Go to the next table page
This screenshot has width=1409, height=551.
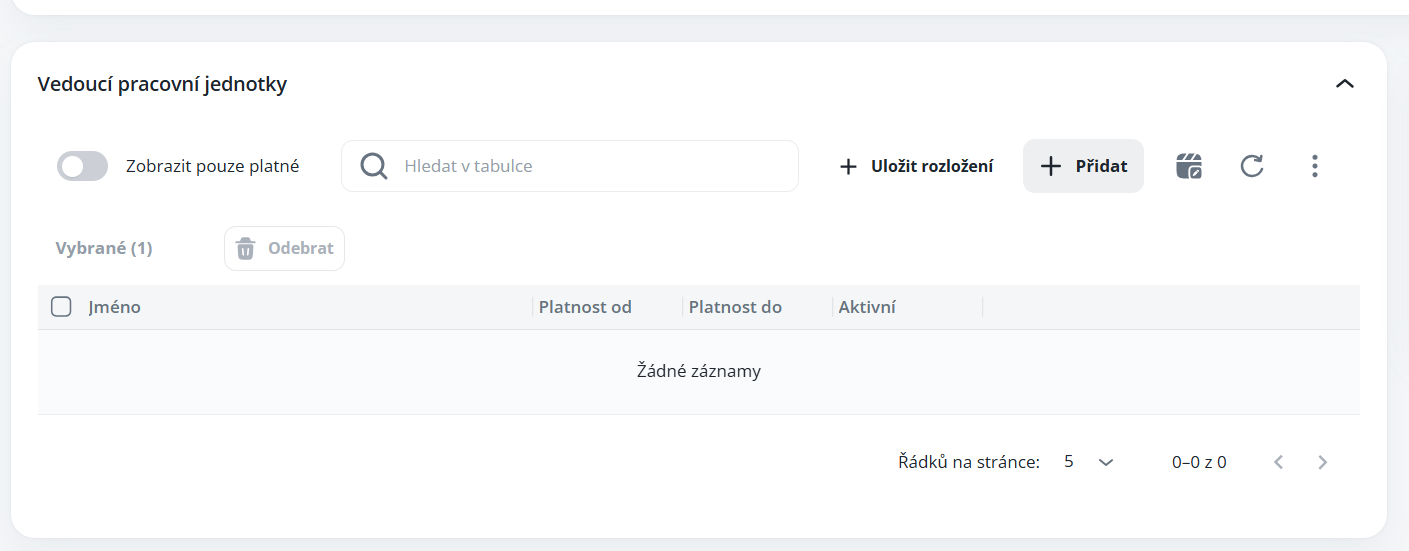(1323, 462)
